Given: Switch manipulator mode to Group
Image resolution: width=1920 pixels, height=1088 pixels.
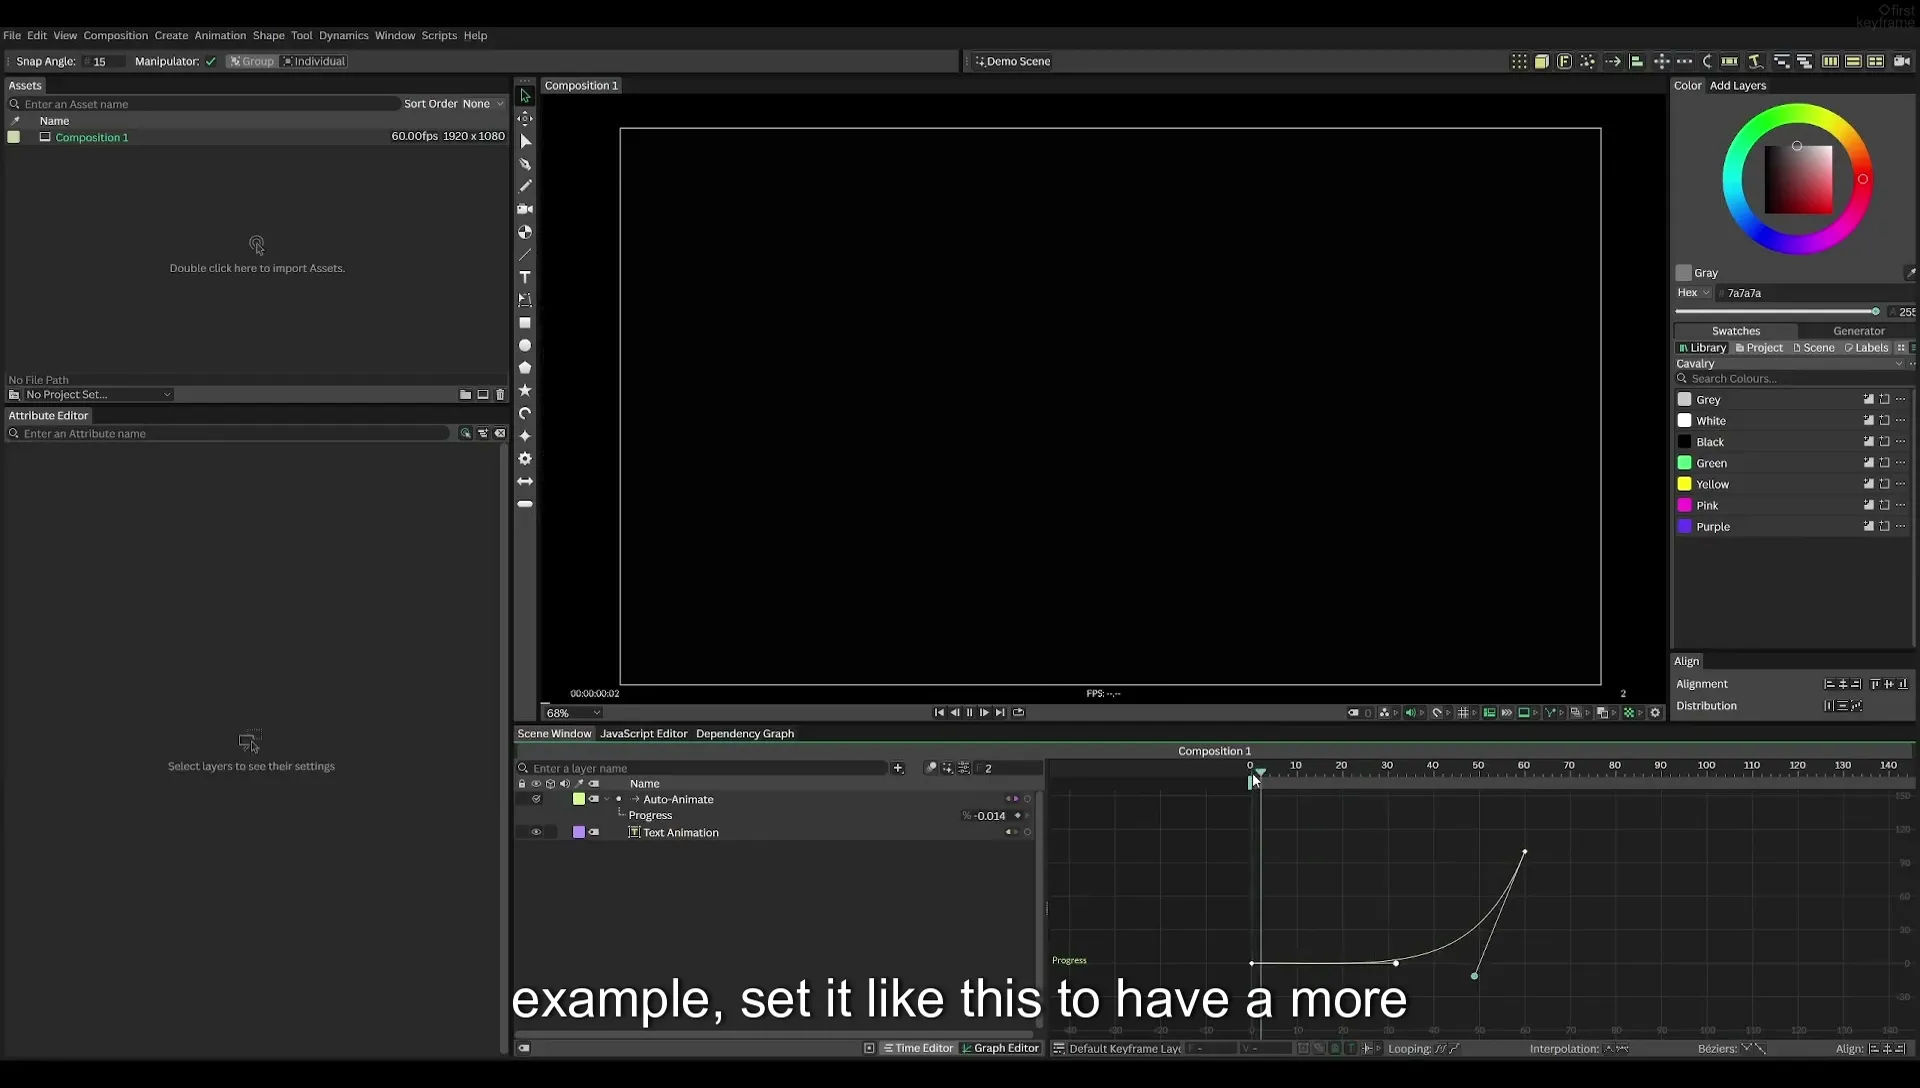Looking at the screenshot, I should 251,61.
